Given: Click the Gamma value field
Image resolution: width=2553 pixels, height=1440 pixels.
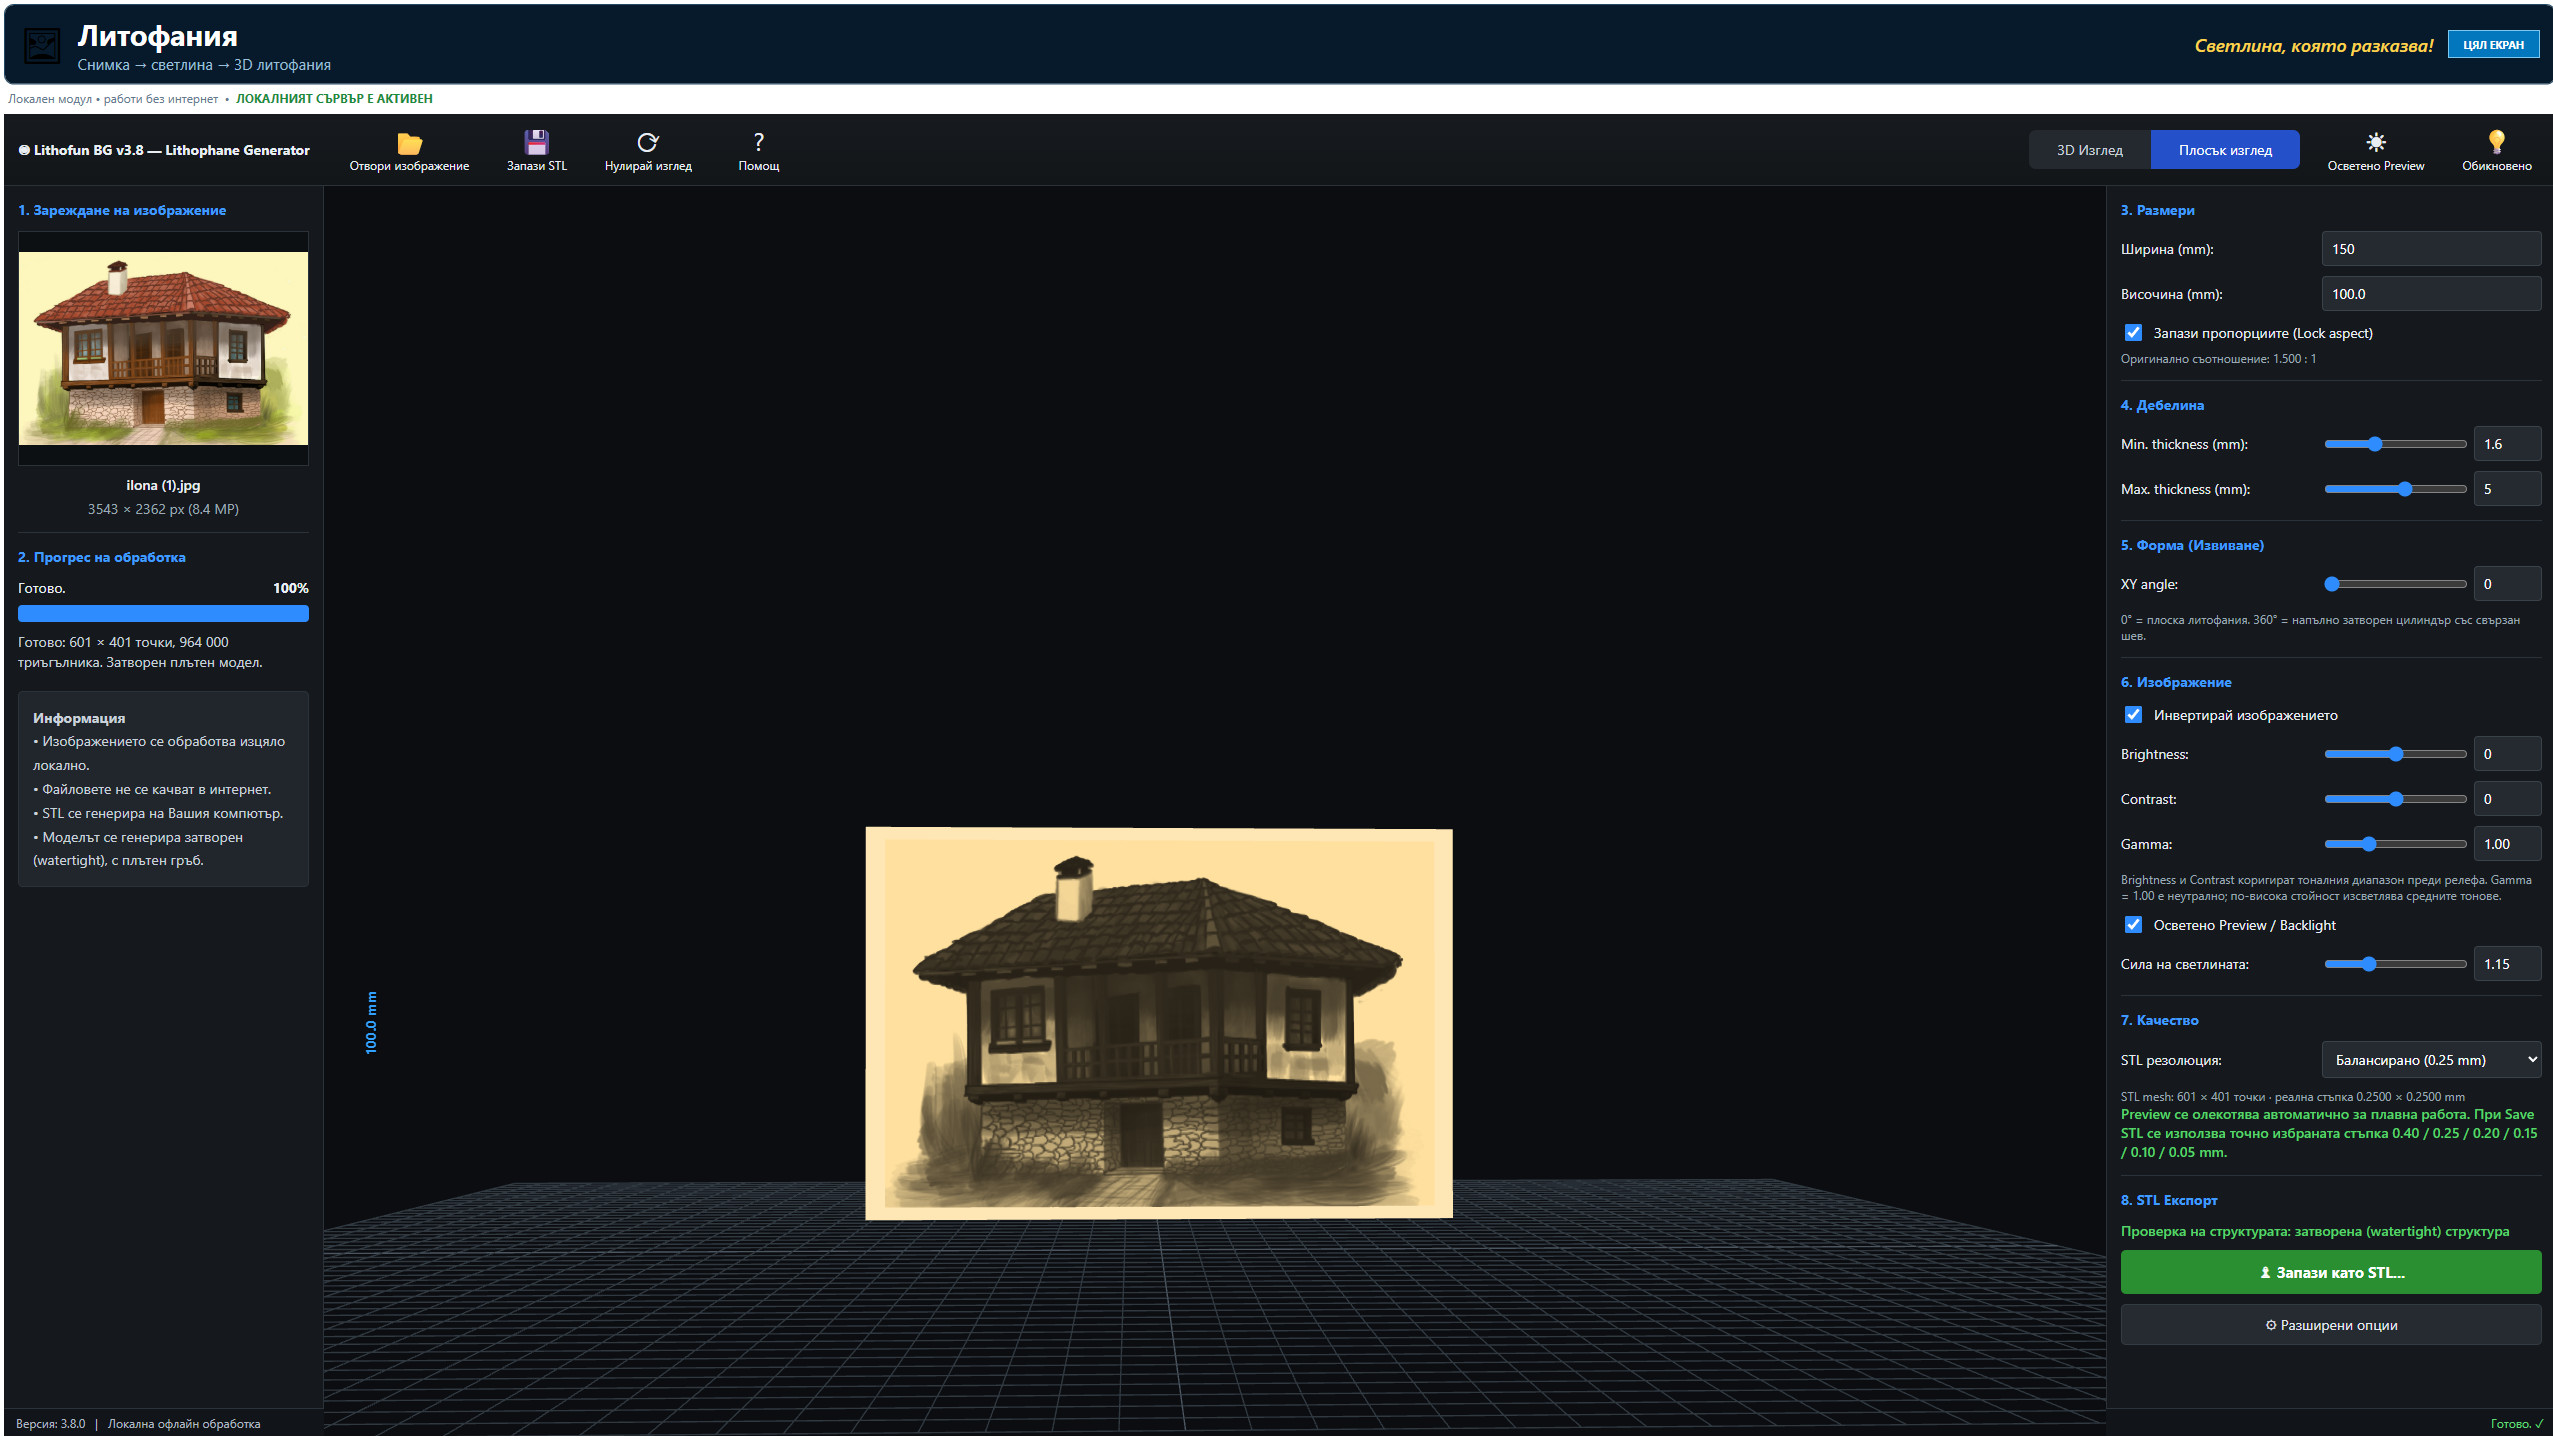Looking at the screenshot, I should (x=2507, y=845).
